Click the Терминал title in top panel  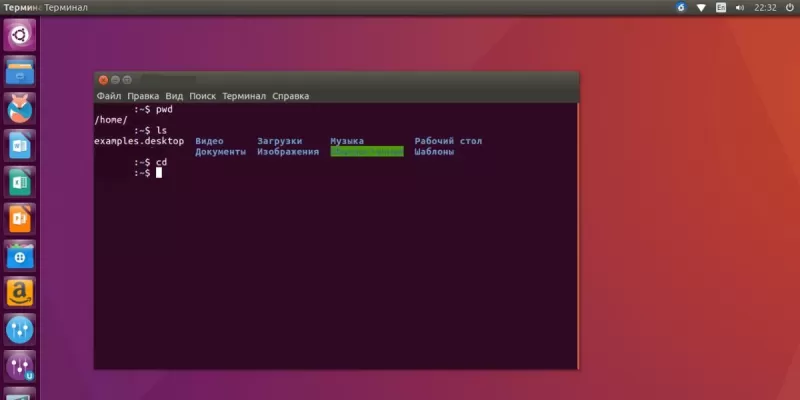66,8
